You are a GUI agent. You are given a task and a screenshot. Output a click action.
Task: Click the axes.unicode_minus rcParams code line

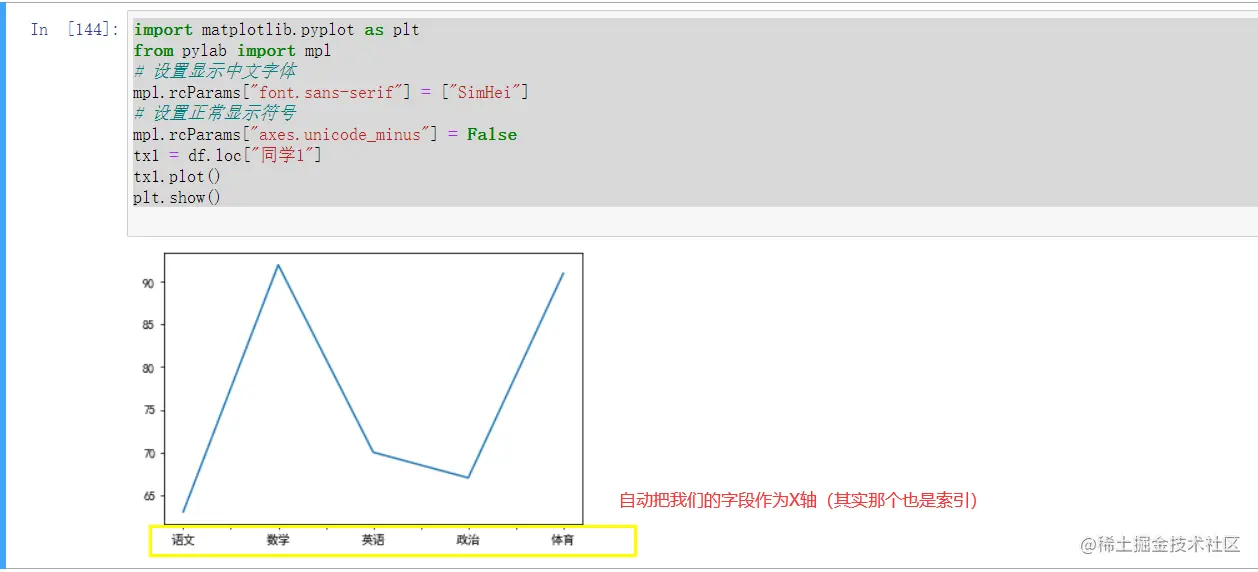click(x=325, y=135)
